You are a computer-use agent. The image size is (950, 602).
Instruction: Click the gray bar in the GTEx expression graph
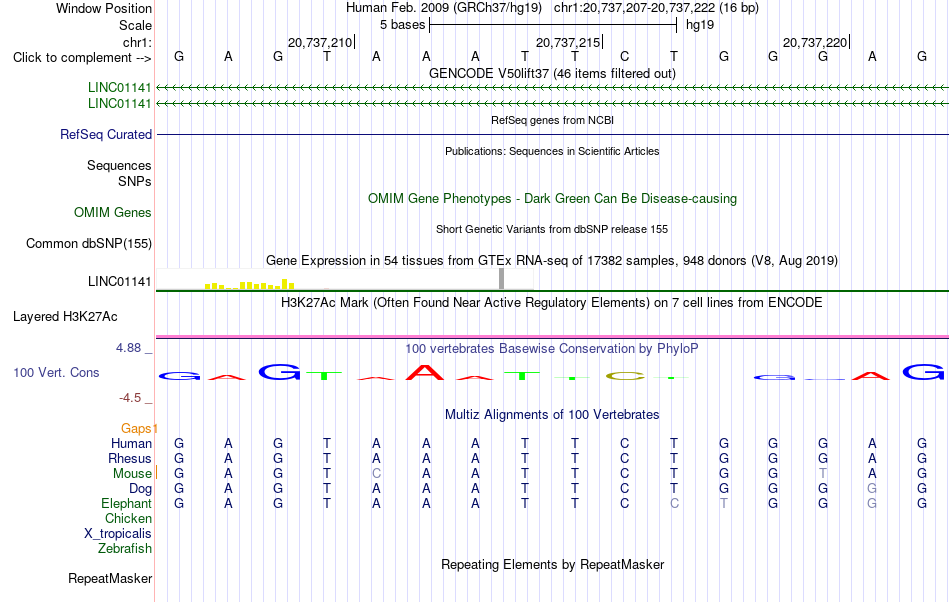pos(502,279)
